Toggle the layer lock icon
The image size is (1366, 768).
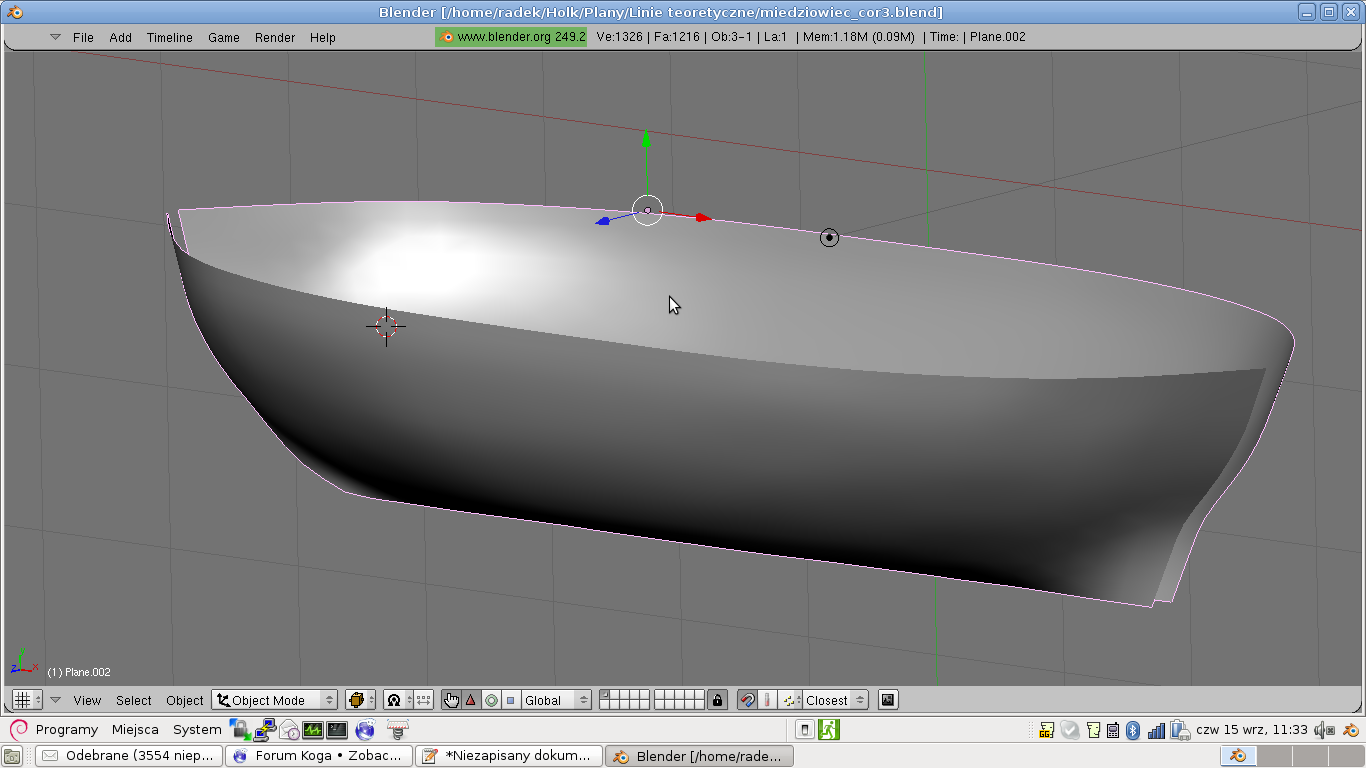[717, 700]
